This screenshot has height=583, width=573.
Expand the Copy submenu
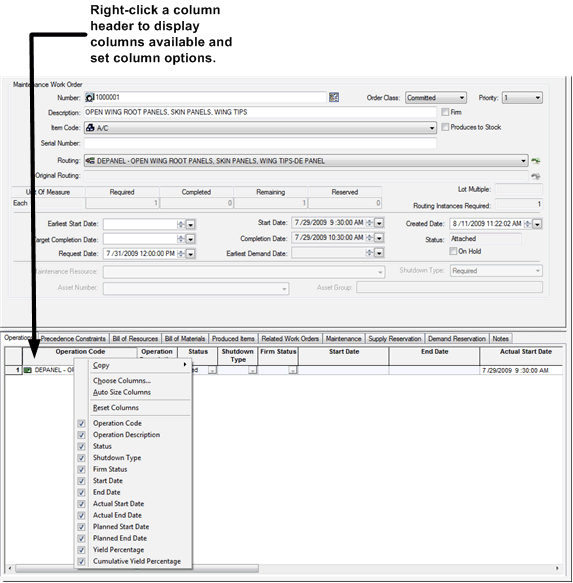(141, 365)
